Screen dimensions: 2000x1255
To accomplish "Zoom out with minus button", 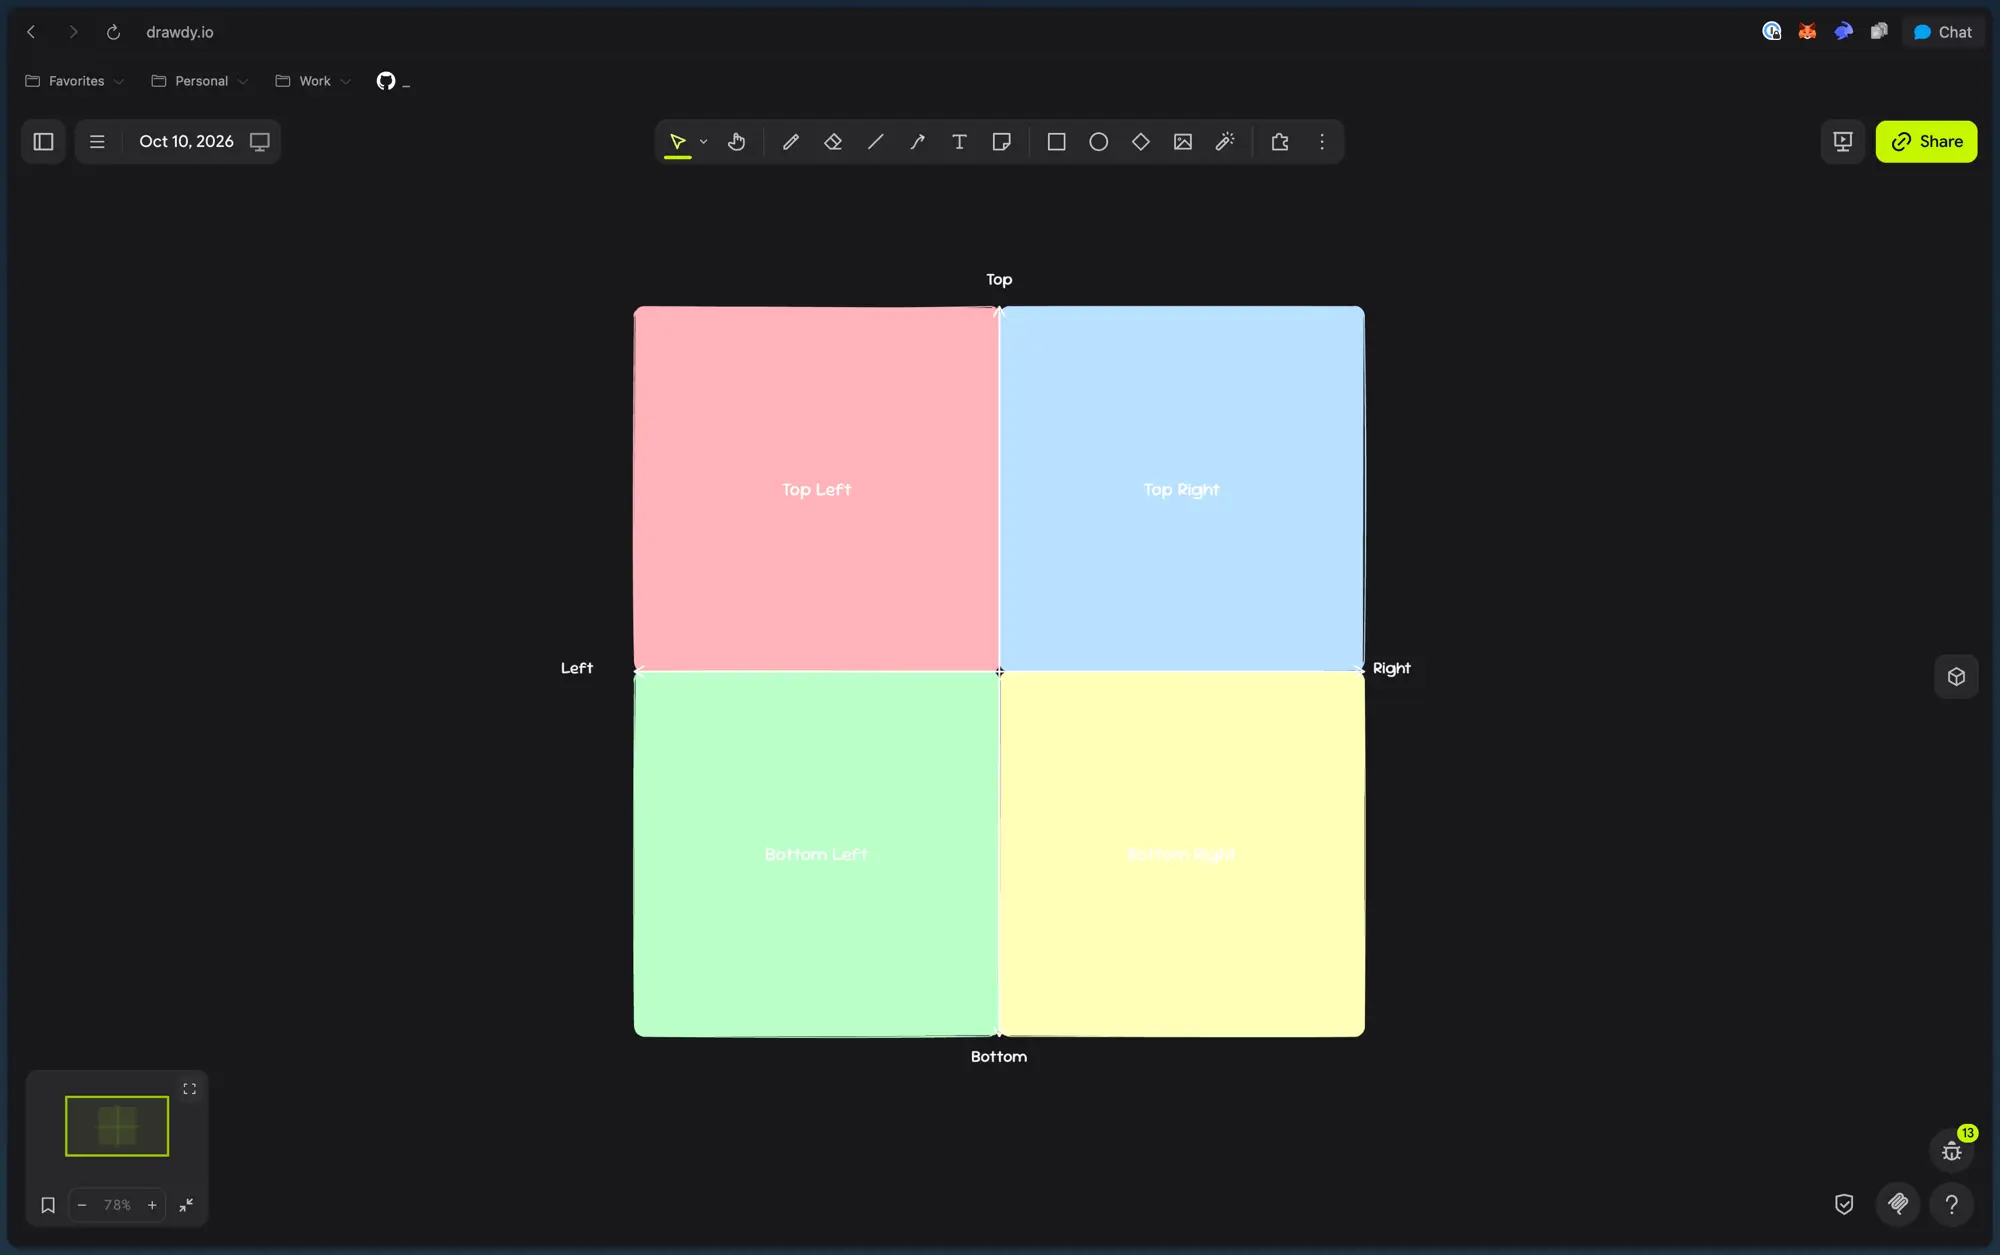I will [x=82, y=1205].
